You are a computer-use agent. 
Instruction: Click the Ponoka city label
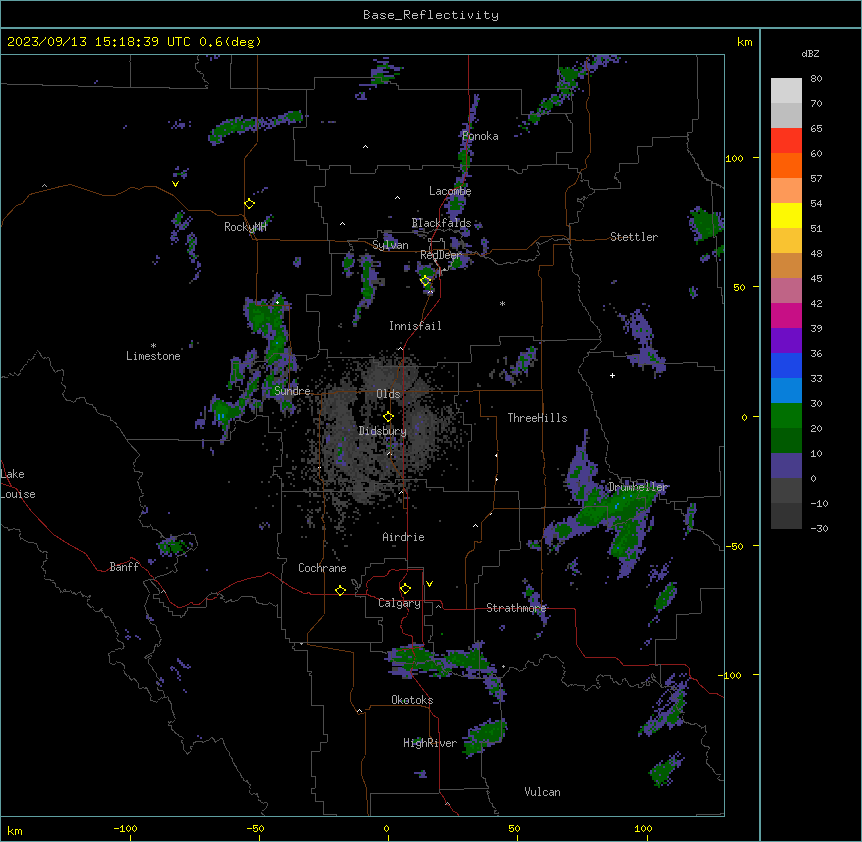pos(480,136)
